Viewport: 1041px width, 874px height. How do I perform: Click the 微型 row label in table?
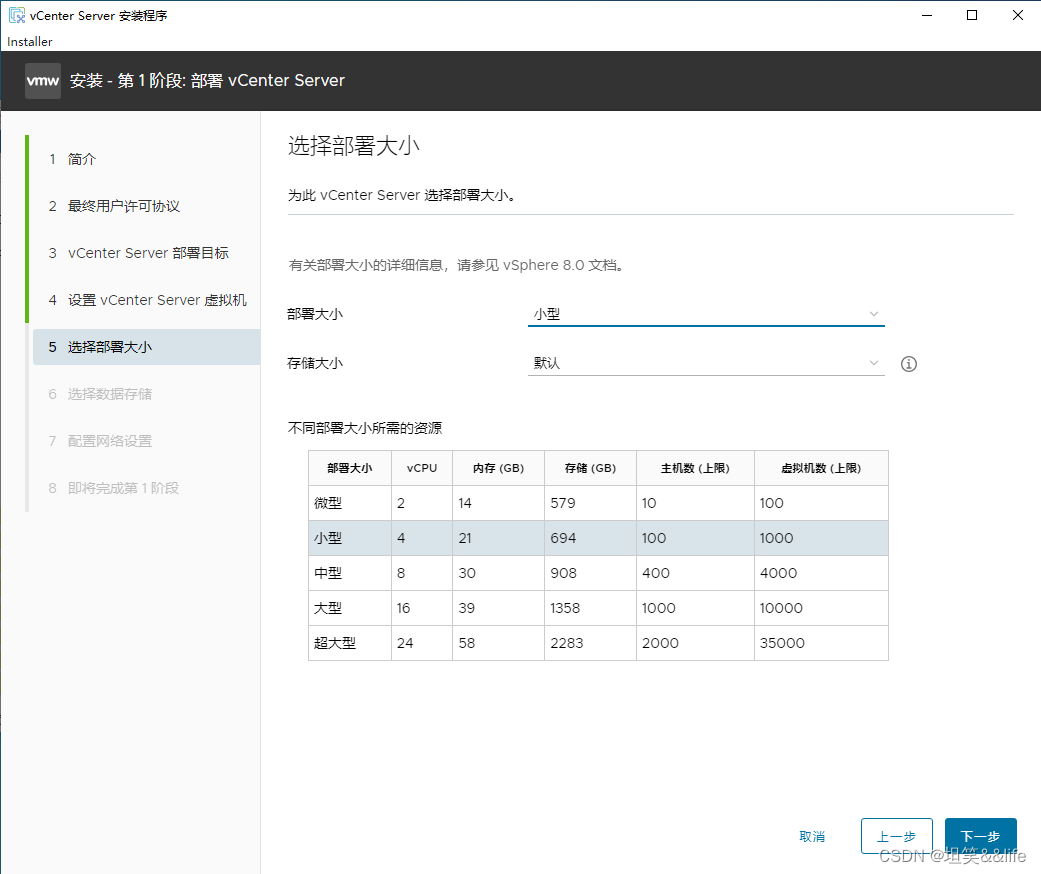(x=328, y=503)
